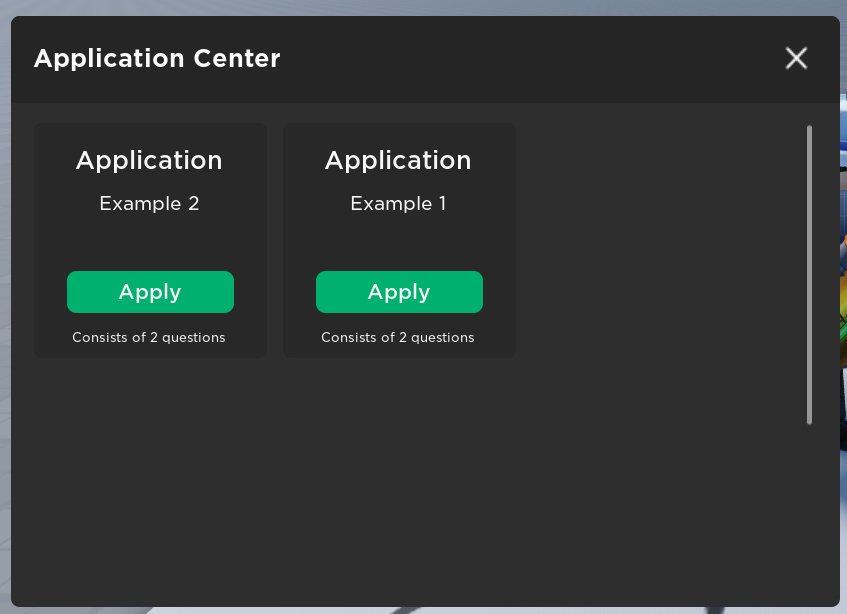
Task: Click the Example 2 label
Action: (149, 204)
